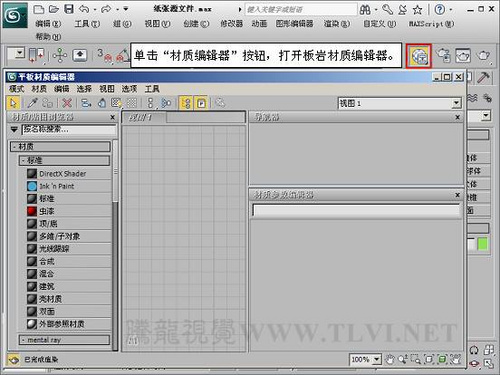Viewport: 500px width, 375px height.
Task: Open the 帮助(H) main menu
Action: point(48,37)
